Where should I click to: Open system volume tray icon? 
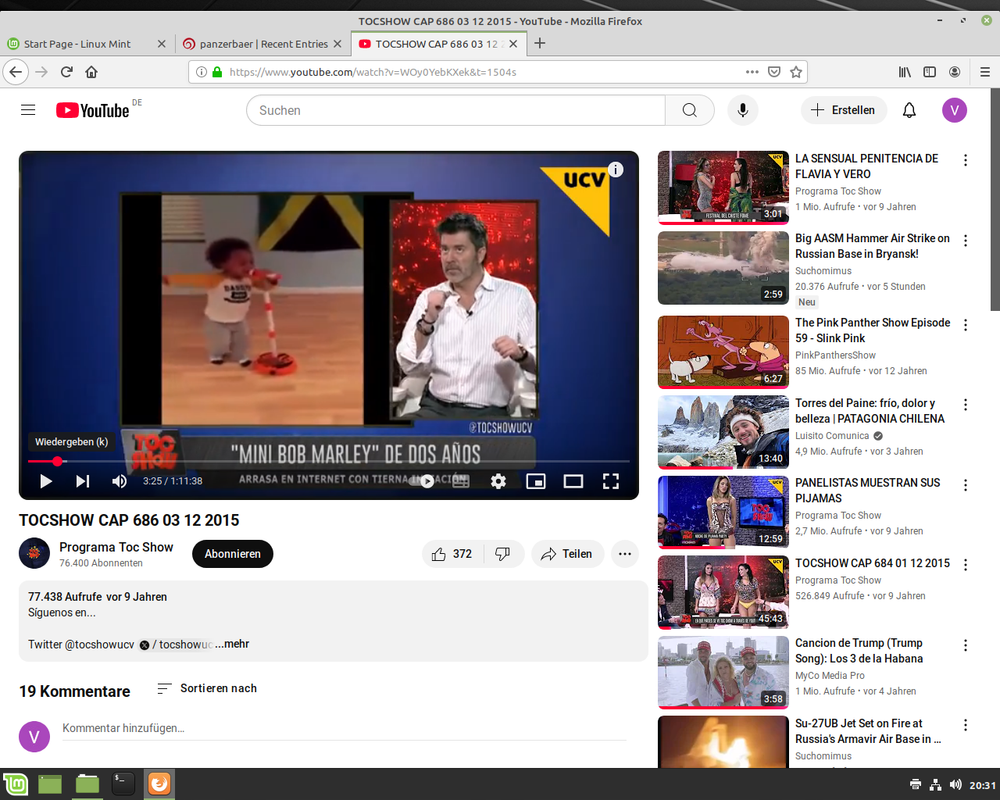[955, 785]
